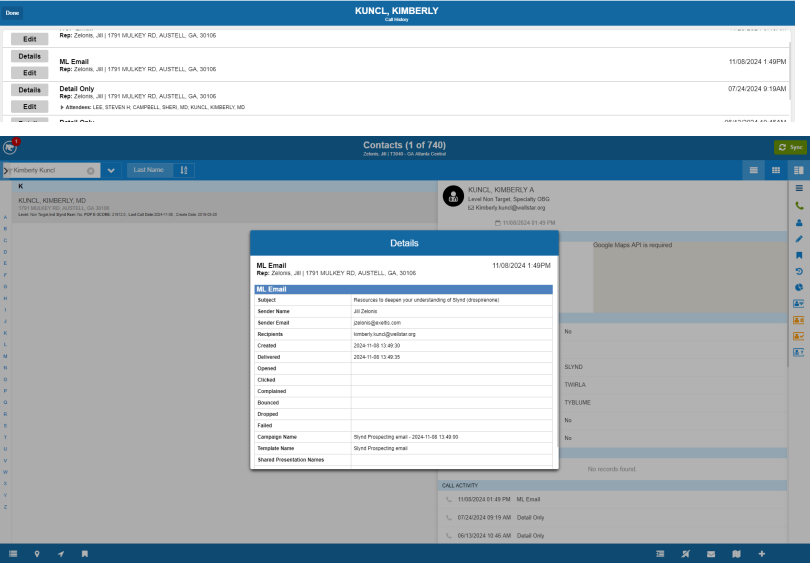Click the Done button in Call History
The image size is (811, 563).
(12, 13)
